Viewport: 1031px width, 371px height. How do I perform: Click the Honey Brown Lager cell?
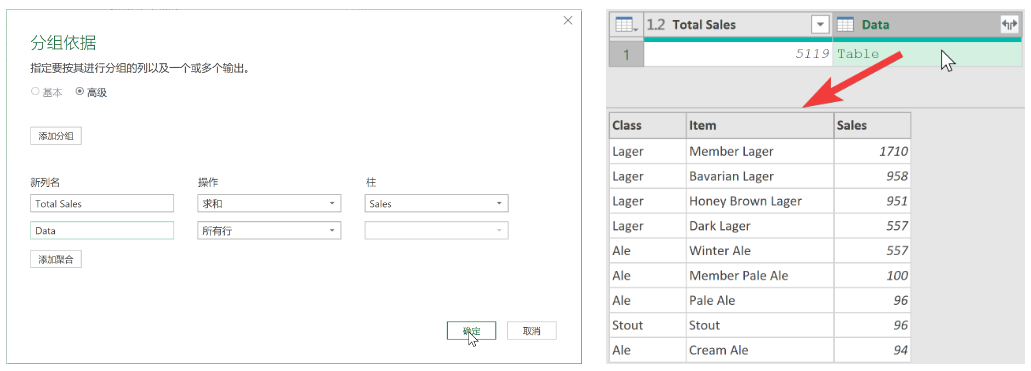pos(760,201)
